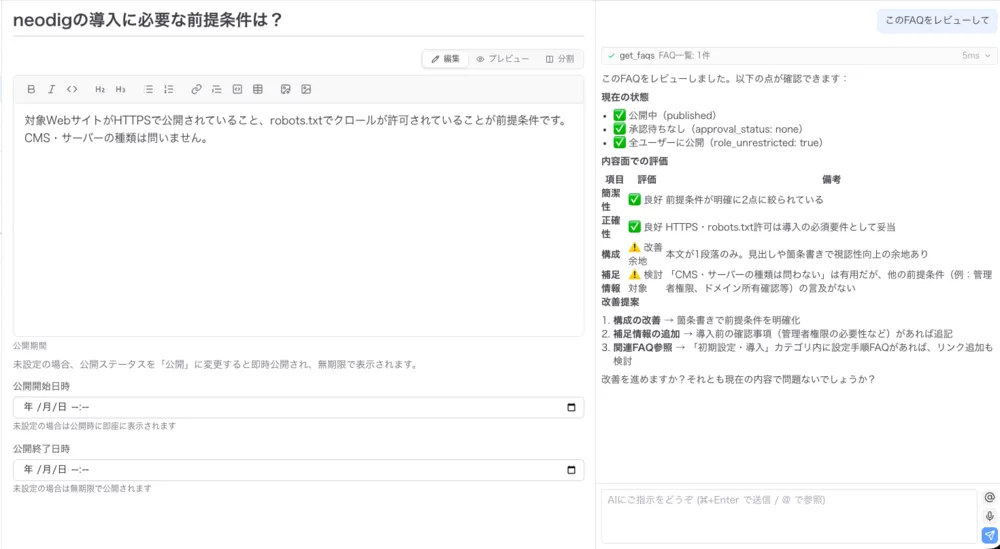Send the message with the paper plane icon
Screen dimensions: 1000x549
pos(989,535)
